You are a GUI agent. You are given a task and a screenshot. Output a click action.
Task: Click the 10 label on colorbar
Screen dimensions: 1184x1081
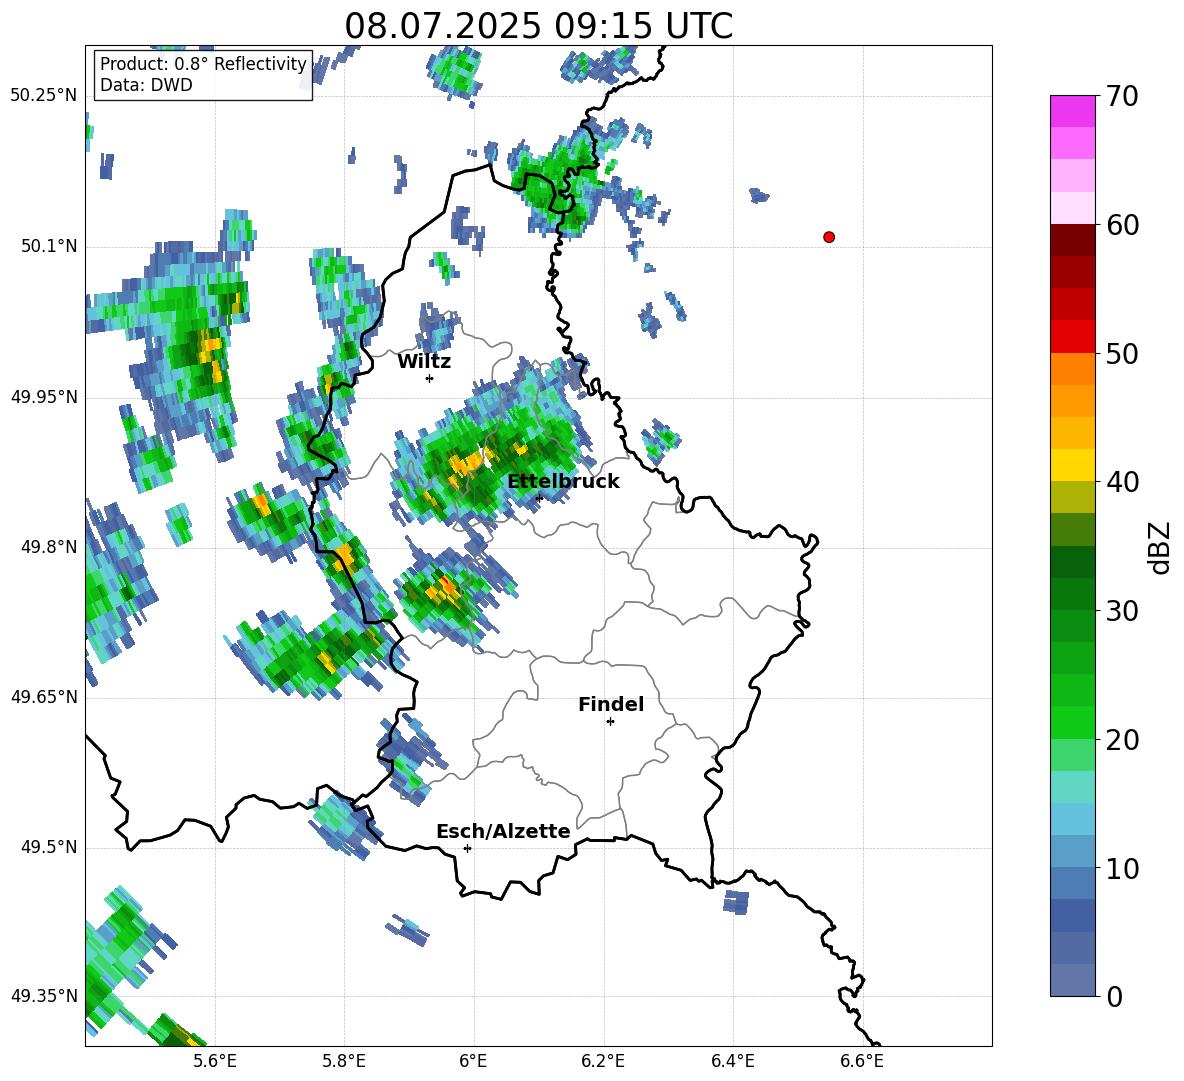point(1122,868)
